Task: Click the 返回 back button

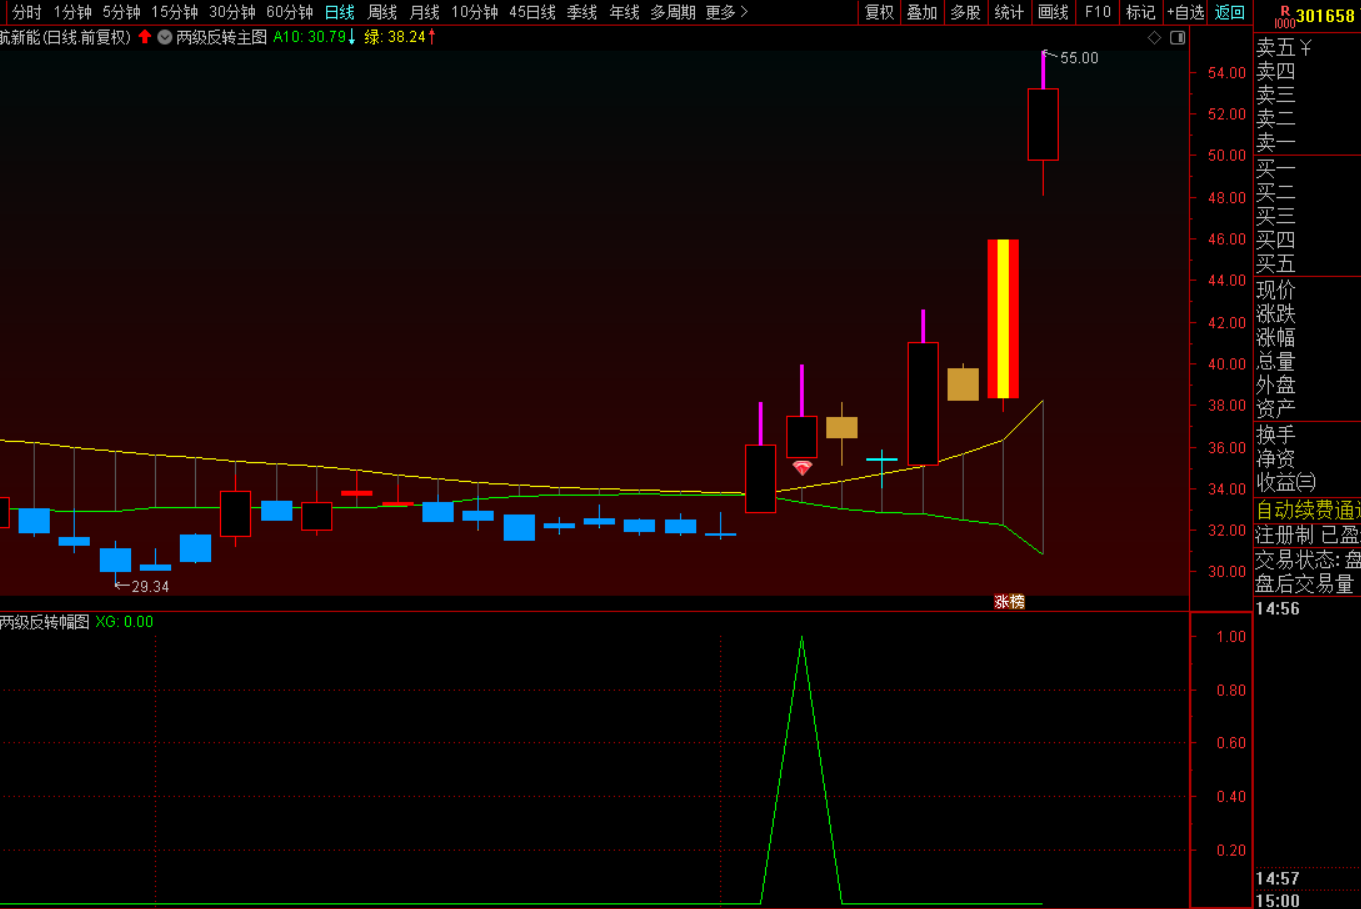Action: 1230,12
